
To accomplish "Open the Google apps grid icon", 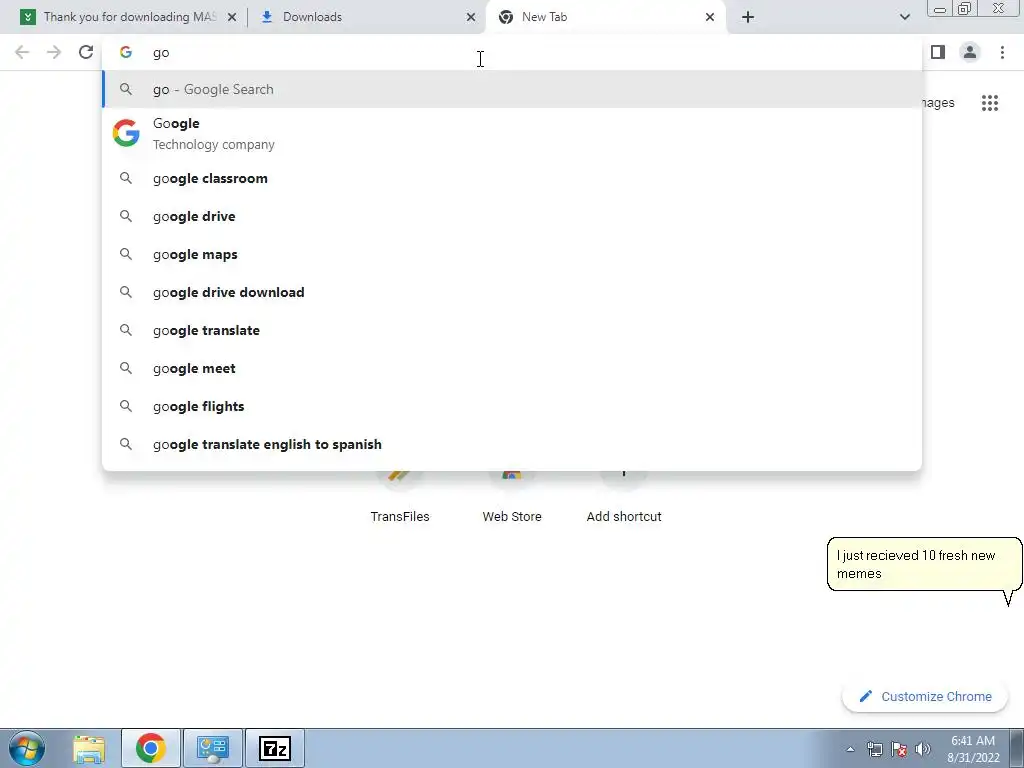I will tap(989, 103).
